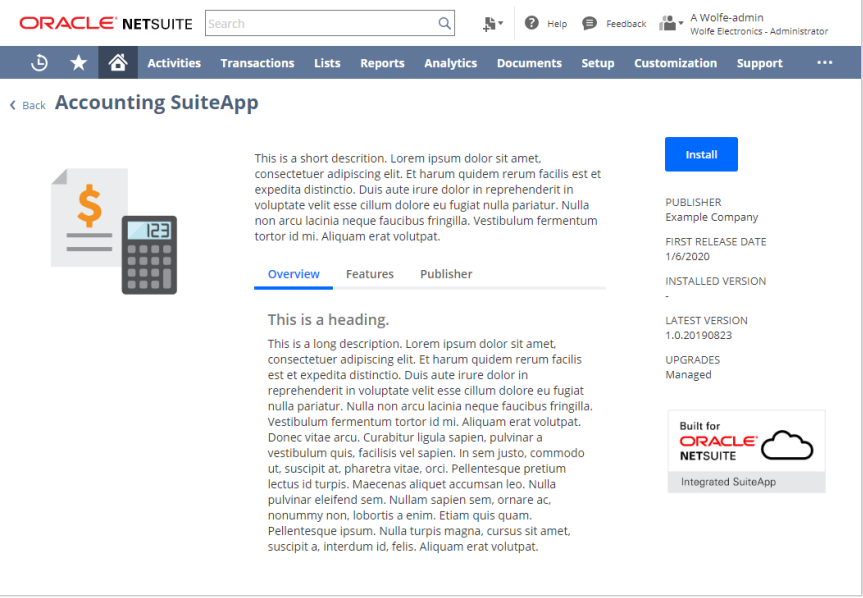Go to the Home dashboard icon
The width and height of the screenshot is (863, 598).
coord(118,63)
